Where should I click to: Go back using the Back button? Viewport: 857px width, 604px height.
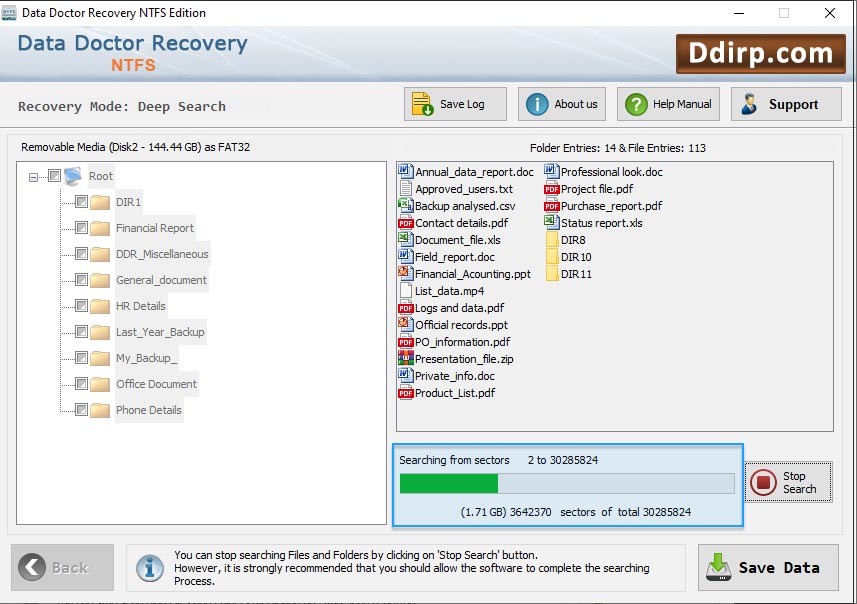62,567
